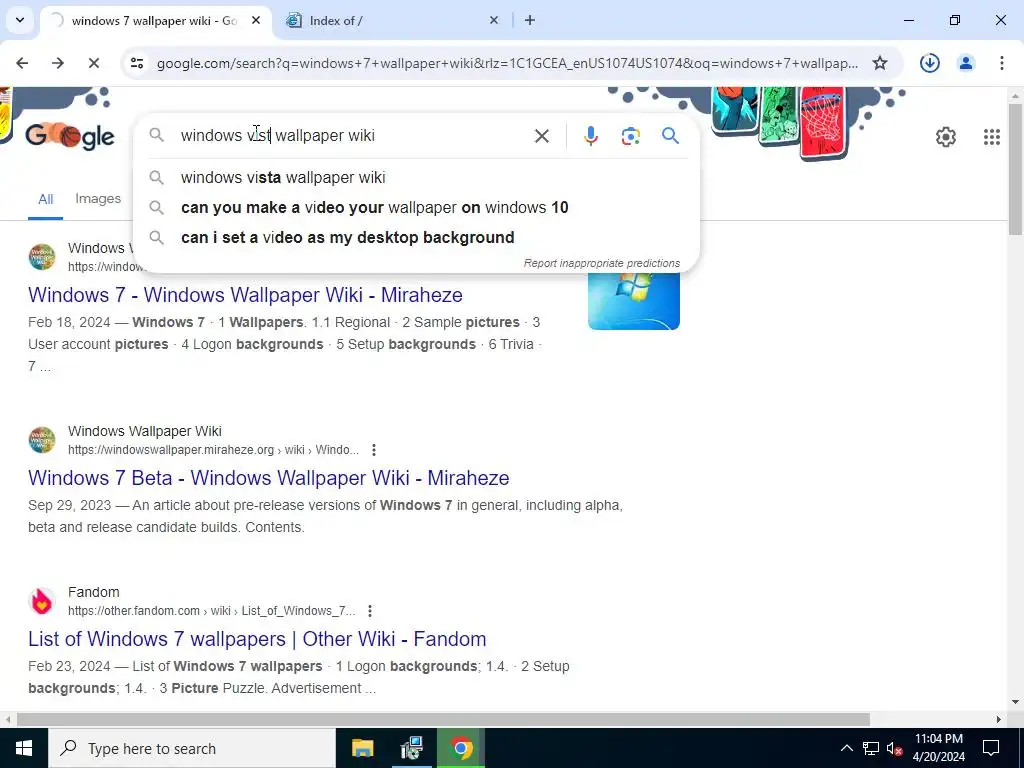1024x768 pixels.
Task: Open the tab search dropdown arrow
Action: click(x=20, y=20)
